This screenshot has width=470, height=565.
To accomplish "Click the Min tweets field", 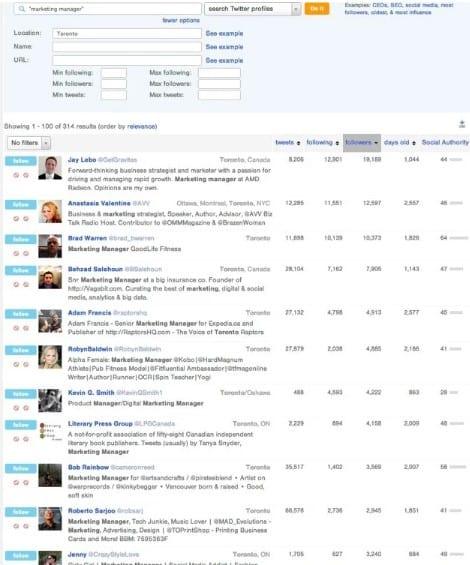I will click(x=114, y=95).
